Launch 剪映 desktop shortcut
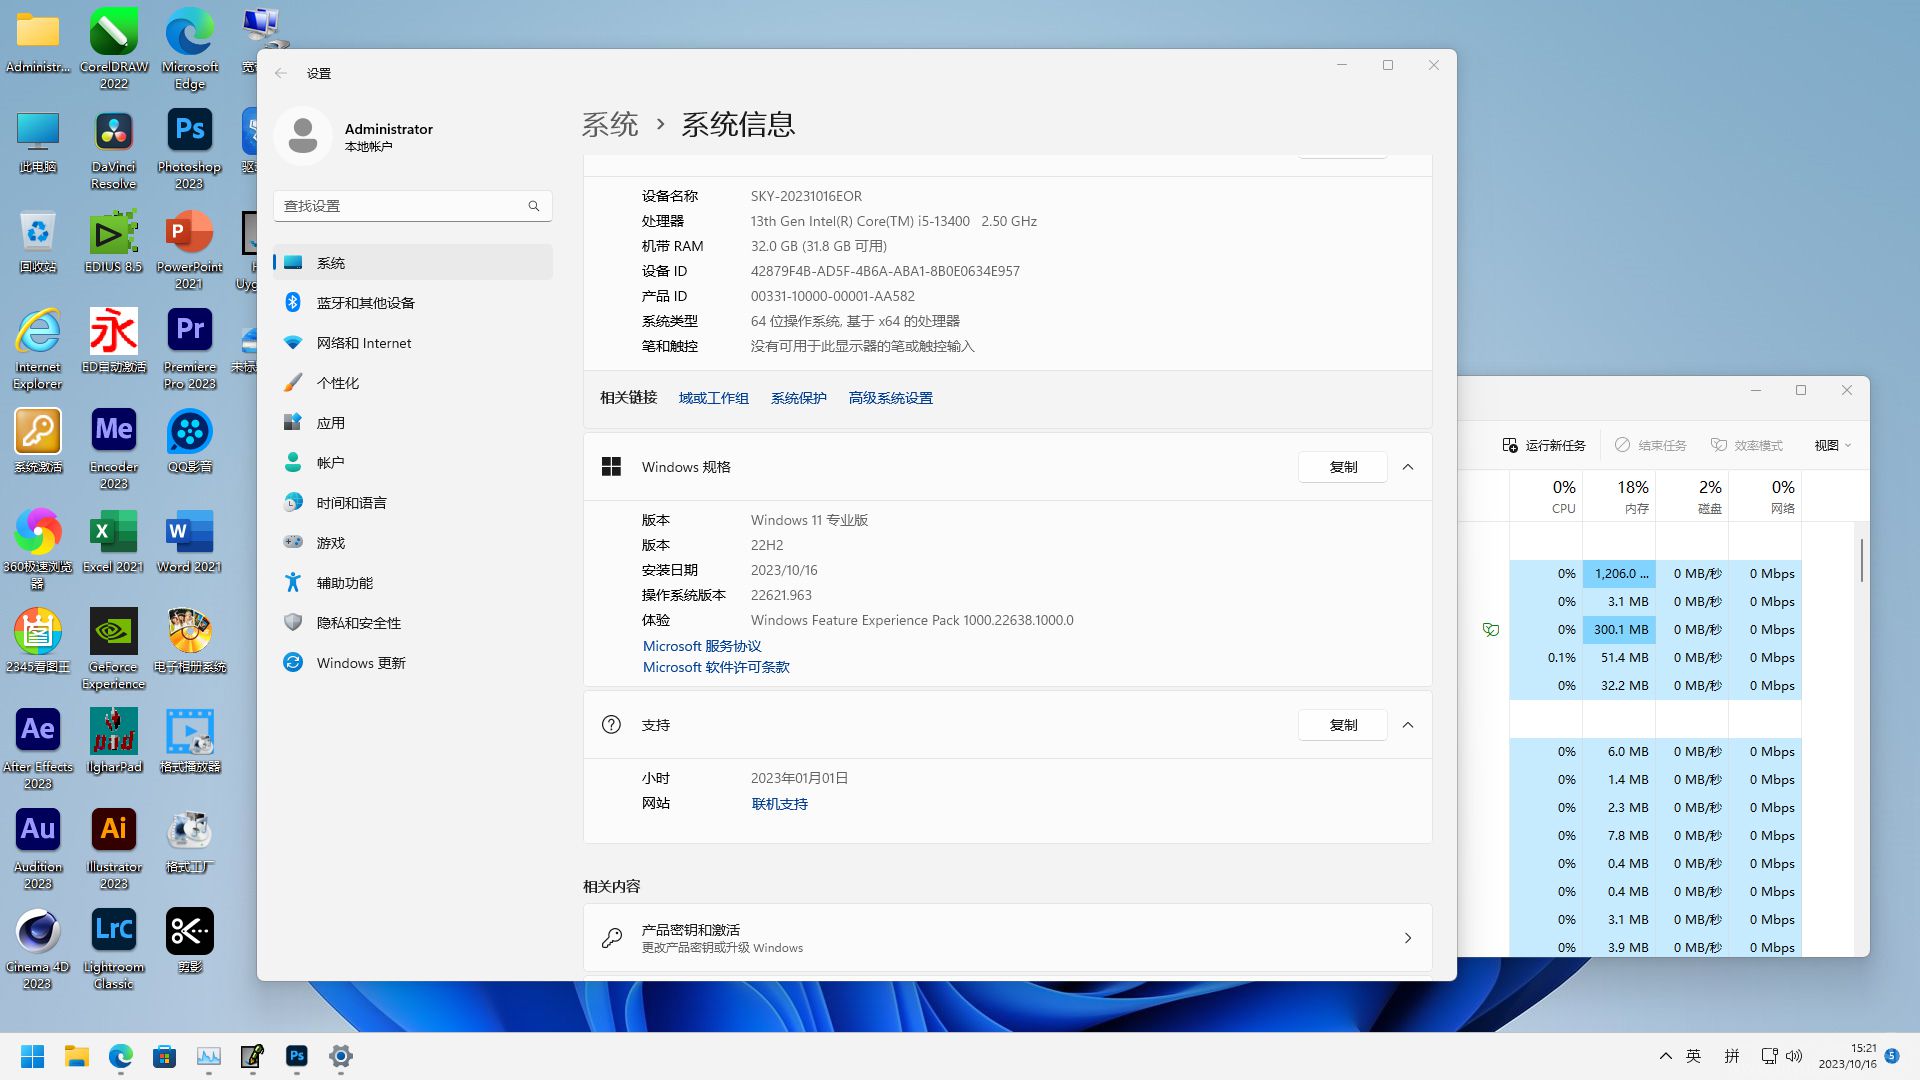1920x1080 pixels. pos(190,940)
